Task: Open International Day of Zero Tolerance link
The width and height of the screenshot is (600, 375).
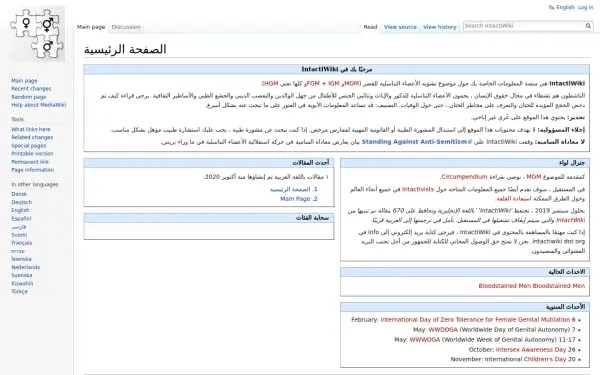Action: tap(475, 320)
